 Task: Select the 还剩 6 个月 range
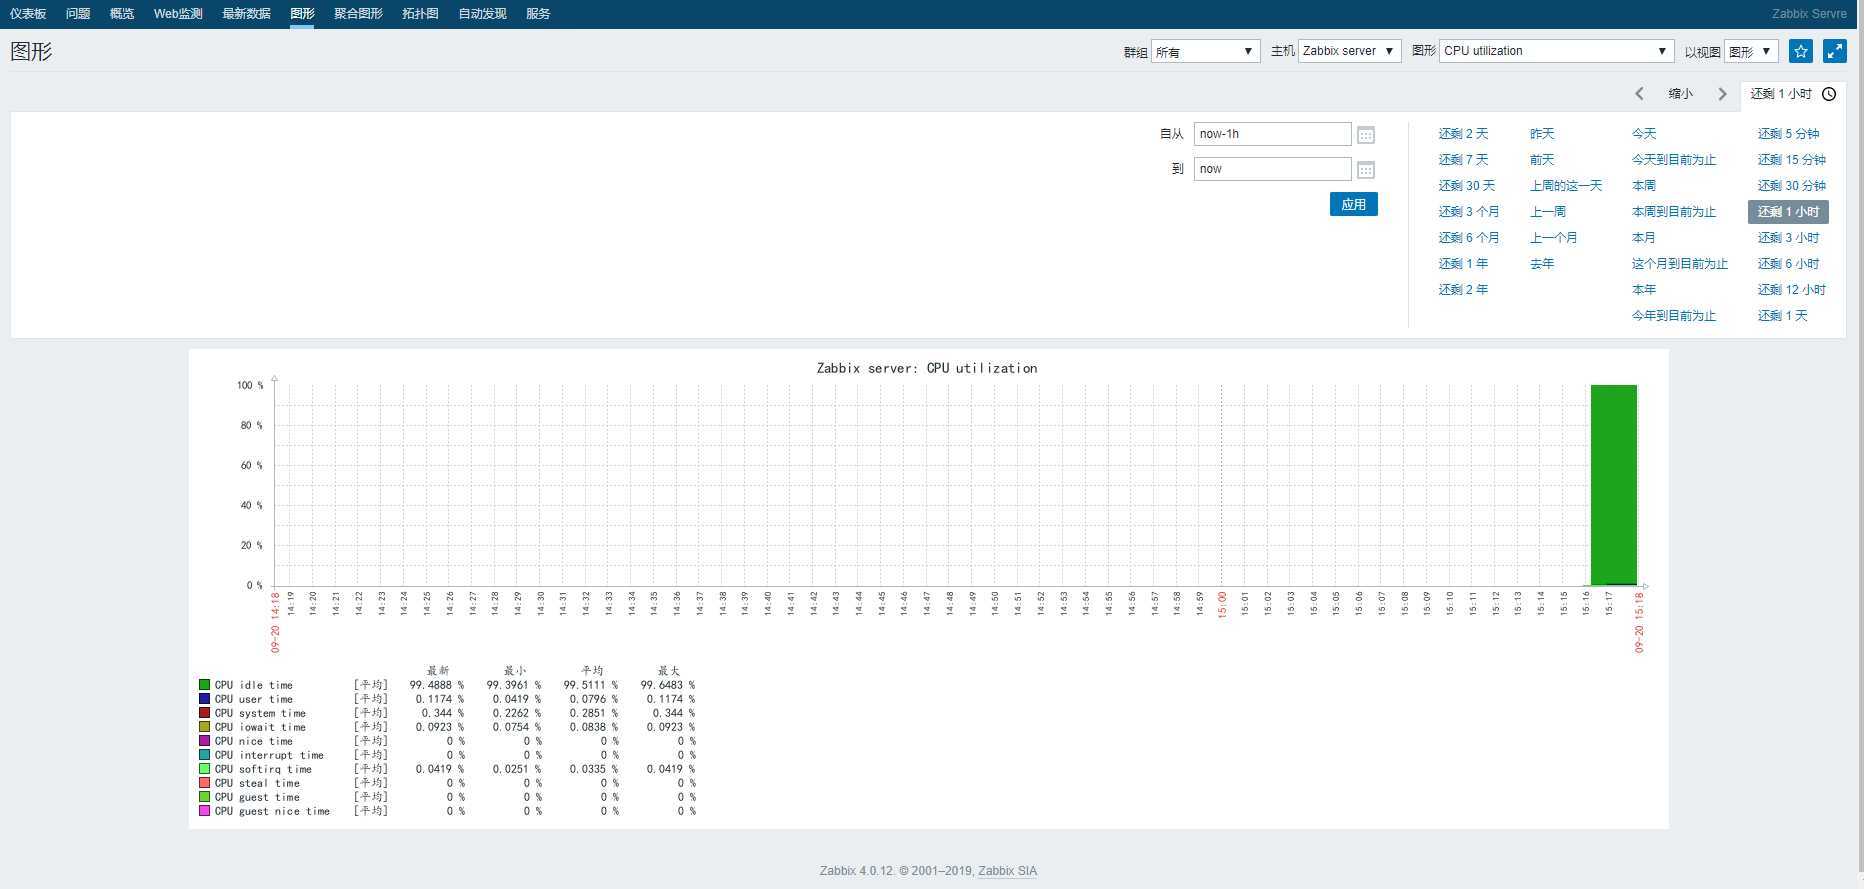(1469, 238)
